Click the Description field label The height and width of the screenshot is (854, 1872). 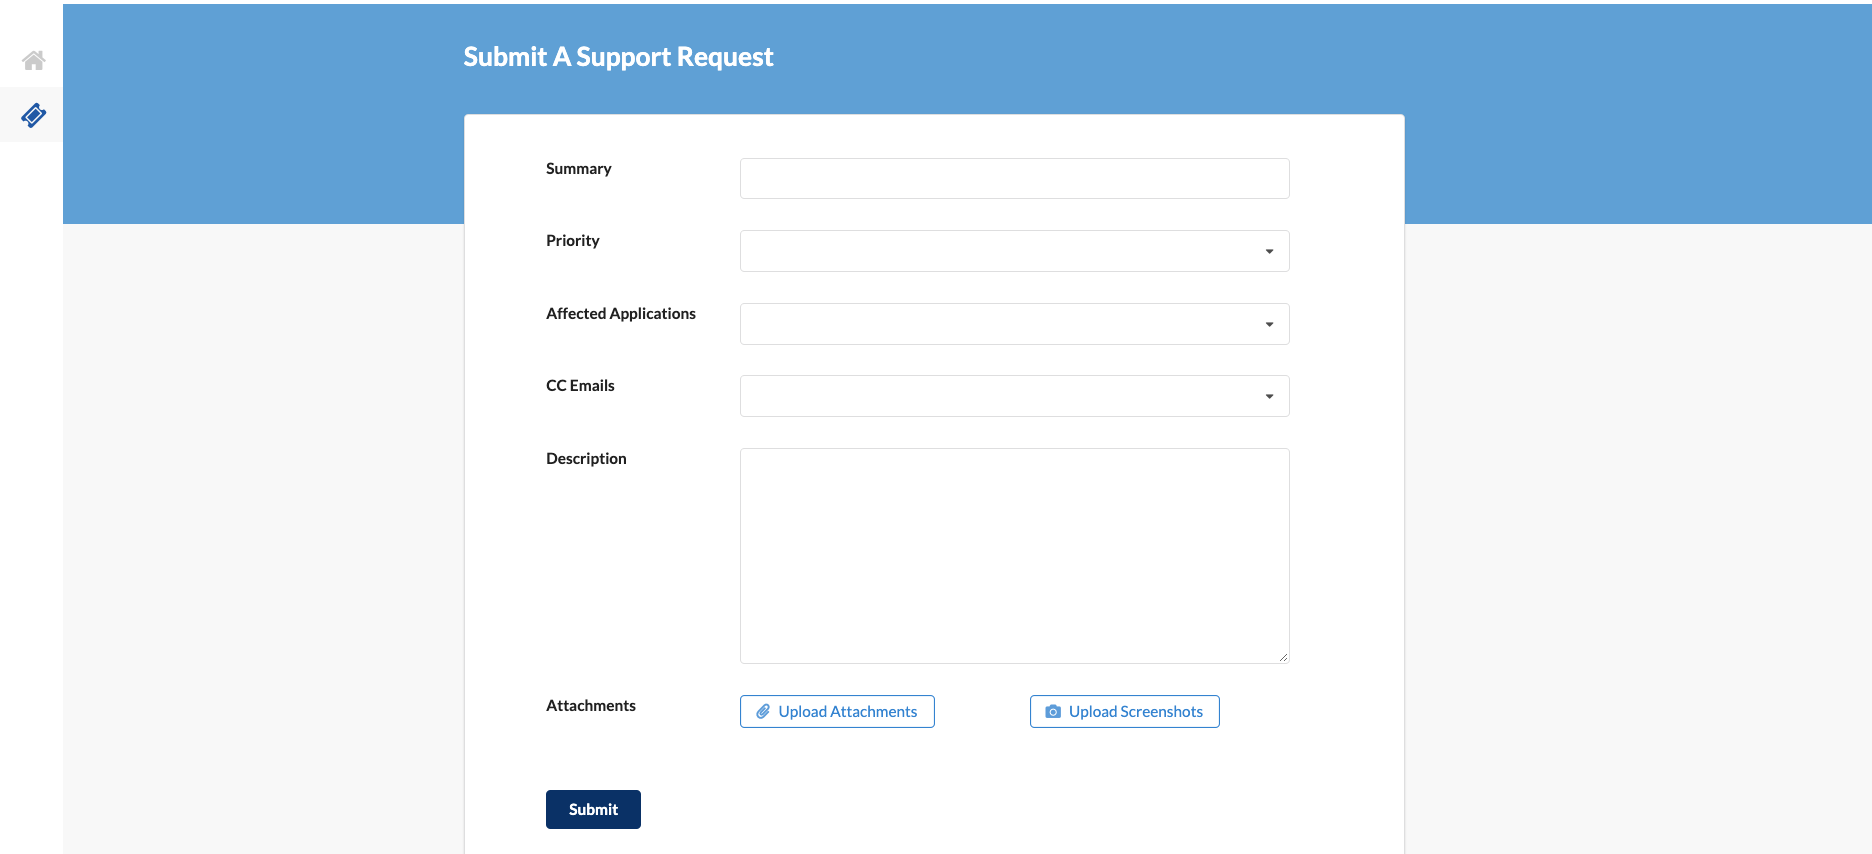pyautogui.click(x=586, y=458)
